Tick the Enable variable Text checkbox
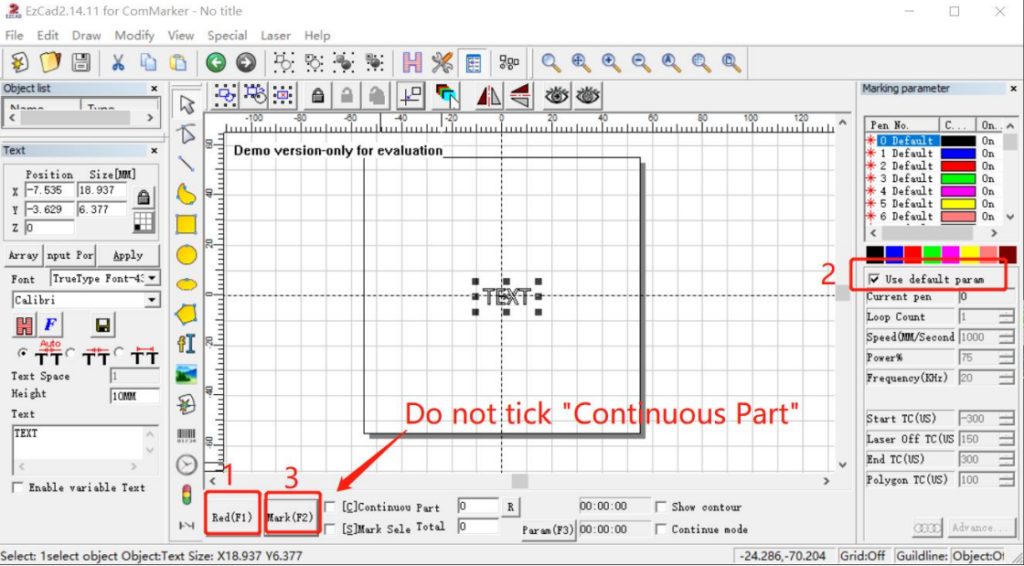Screen dimensions: 1024x566 17,487
